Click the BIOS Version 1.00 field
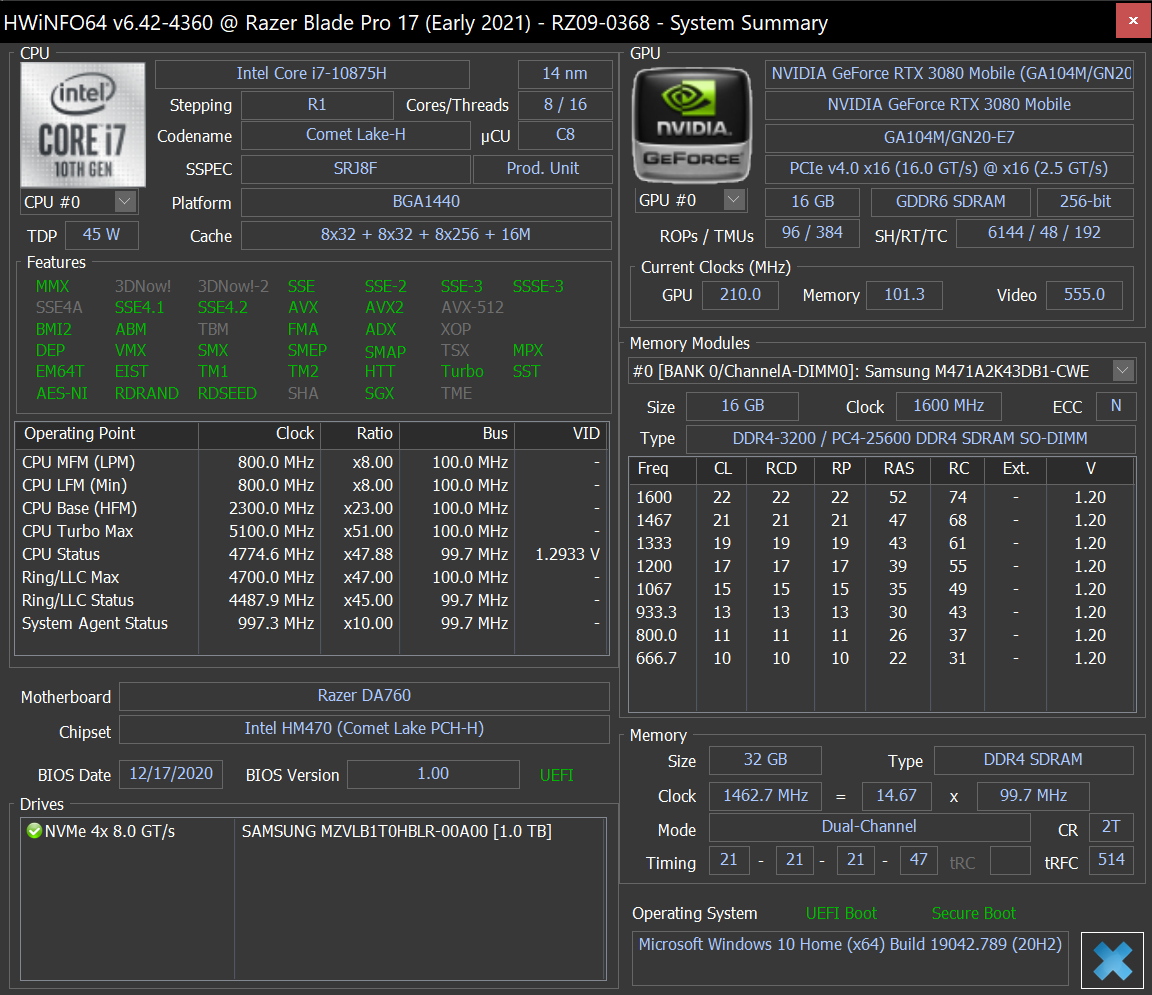This screenshot has height=995, width=1152. click(433, 774)
